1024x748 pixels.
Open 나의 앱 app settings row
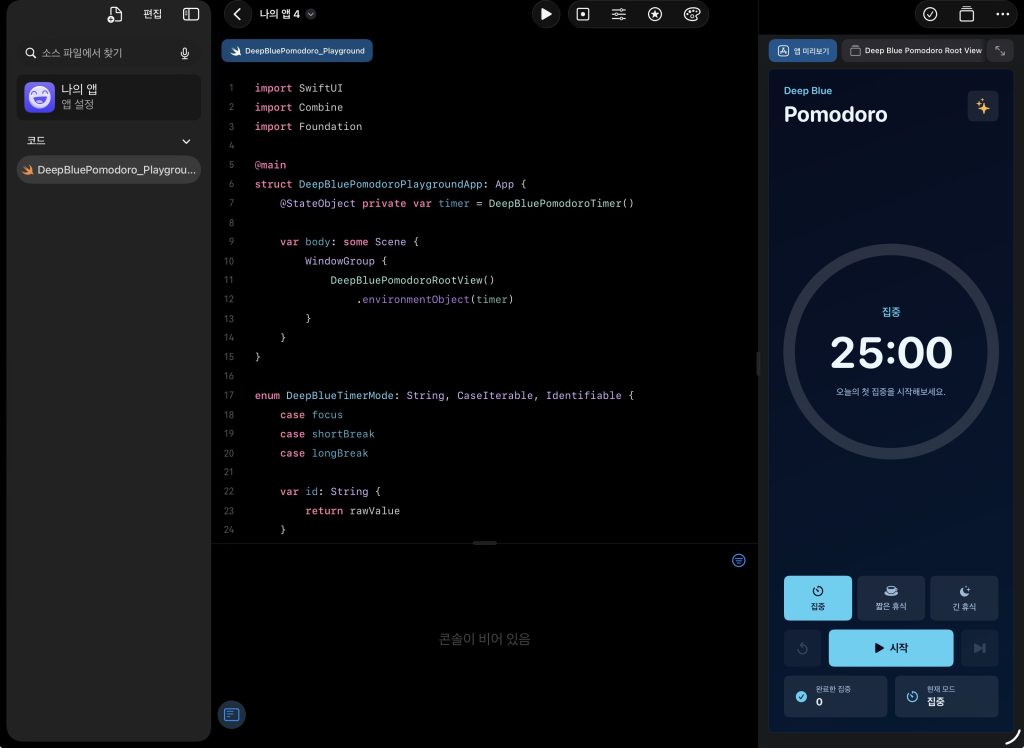coord(108,97)
